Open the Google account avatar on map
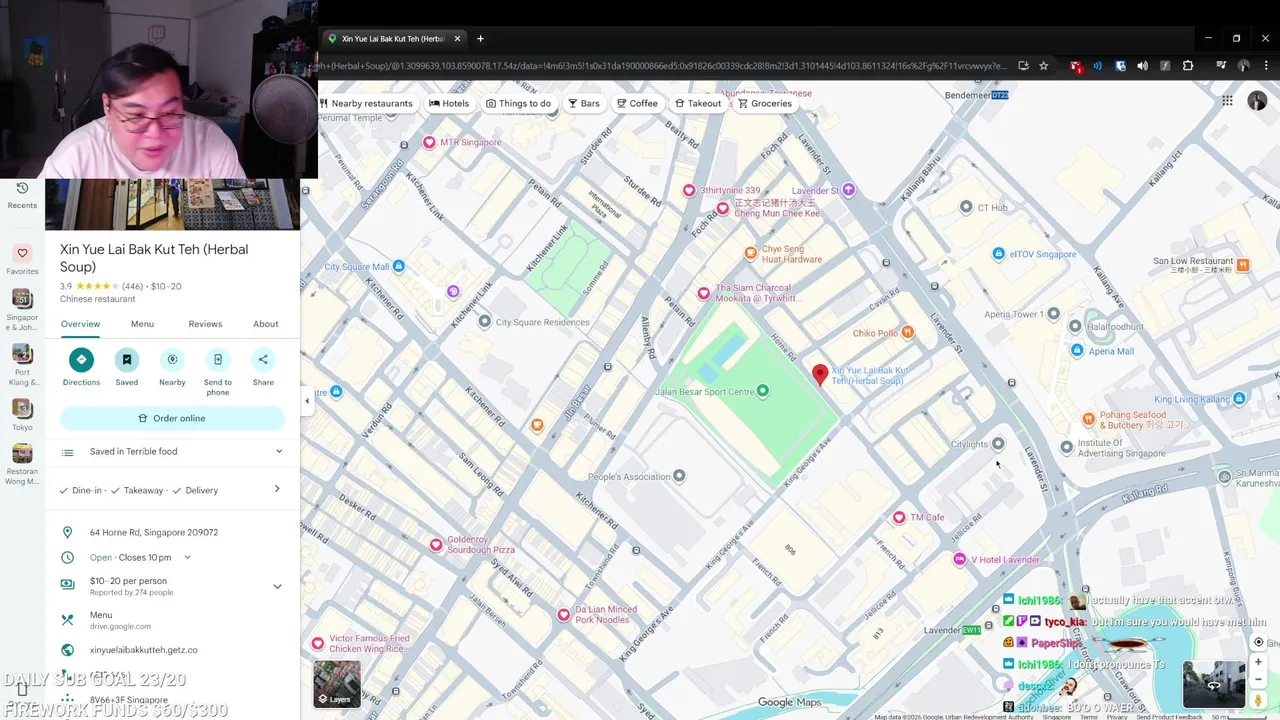 point(1257,101)
